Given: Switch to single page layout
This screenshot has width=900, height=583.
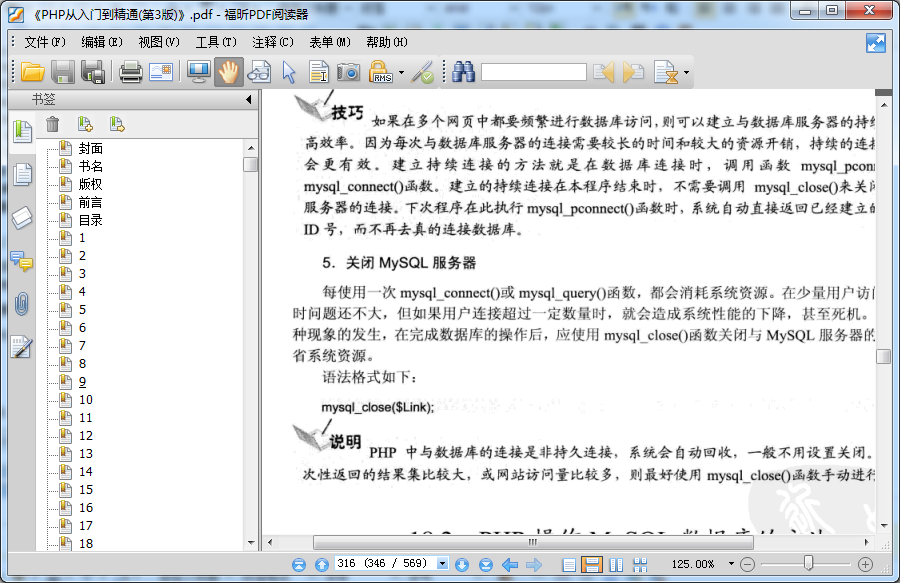Looking at the screenshot, I should (x=569, y=565).
